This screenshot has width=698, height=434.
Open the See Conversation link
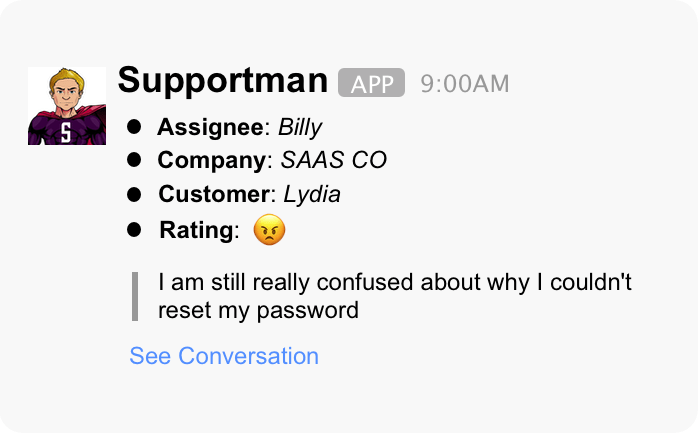coord(224,356)
